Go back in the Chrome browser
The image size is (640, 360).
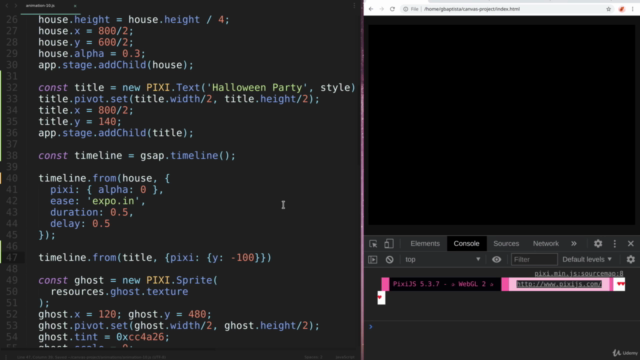pos(371,9)
